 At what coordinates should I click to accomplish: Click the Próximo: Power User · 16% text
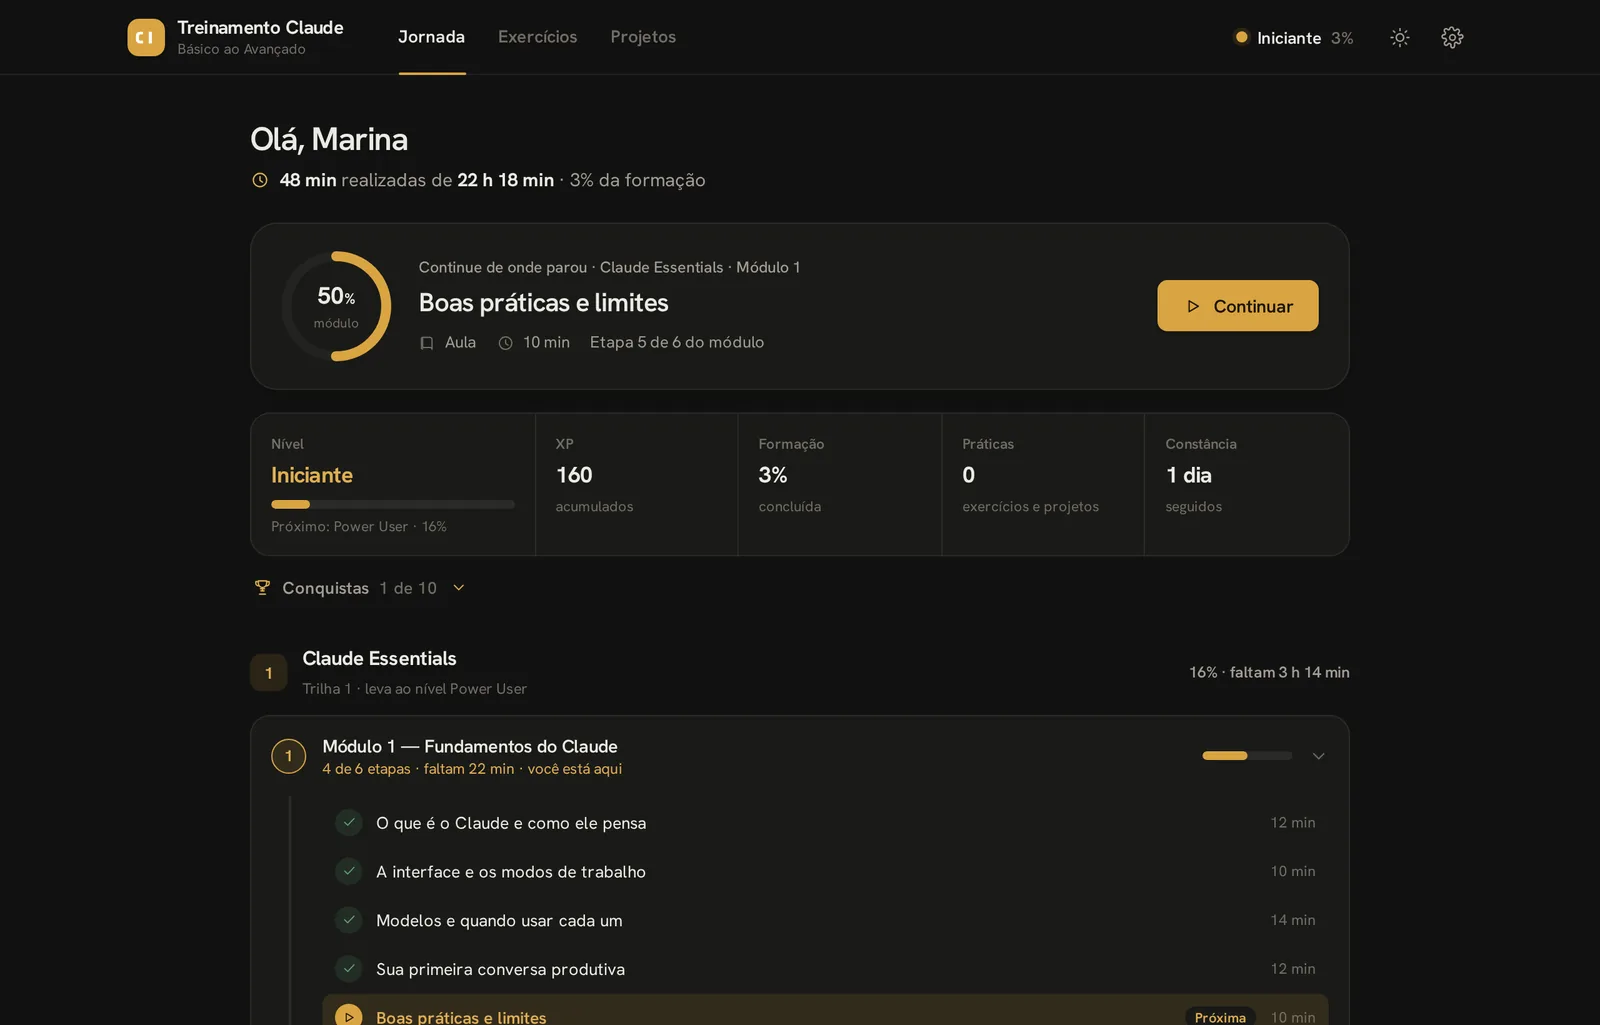pyautogui.click(x=359, y=527)
